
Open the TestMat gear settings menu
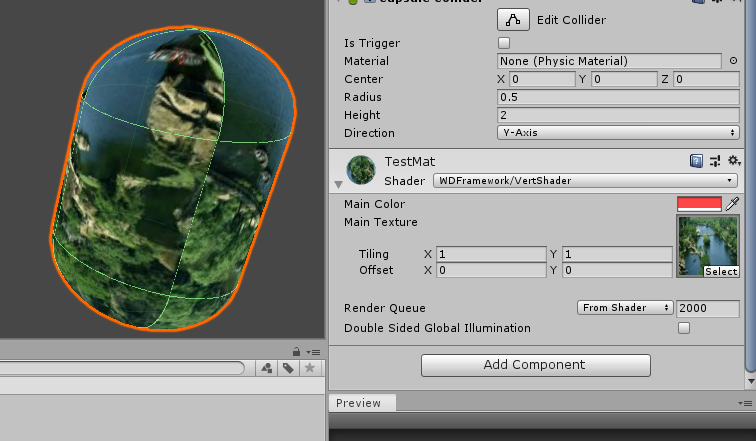click(734, 161)
